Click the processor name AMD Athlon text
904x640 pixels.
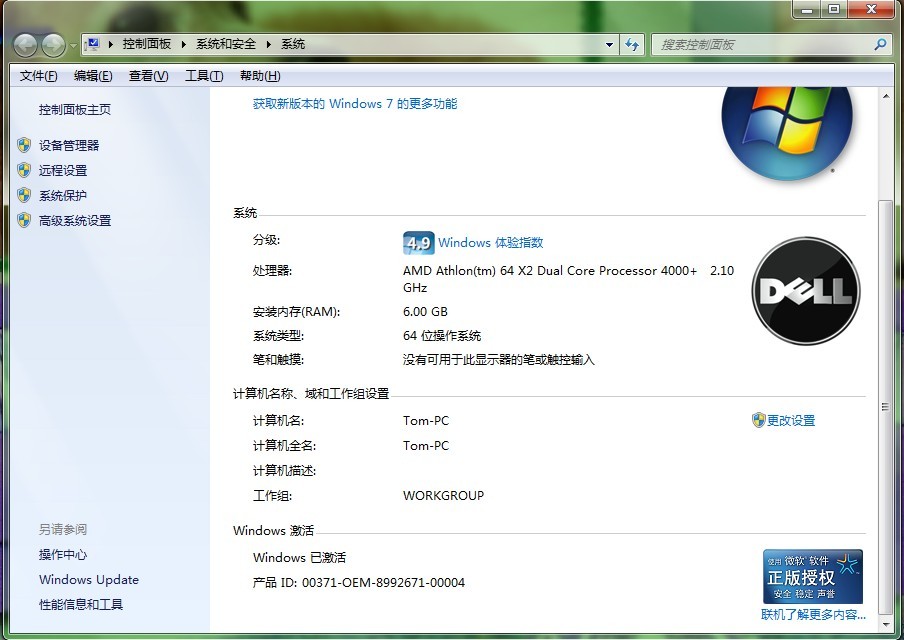pos(568,278)
